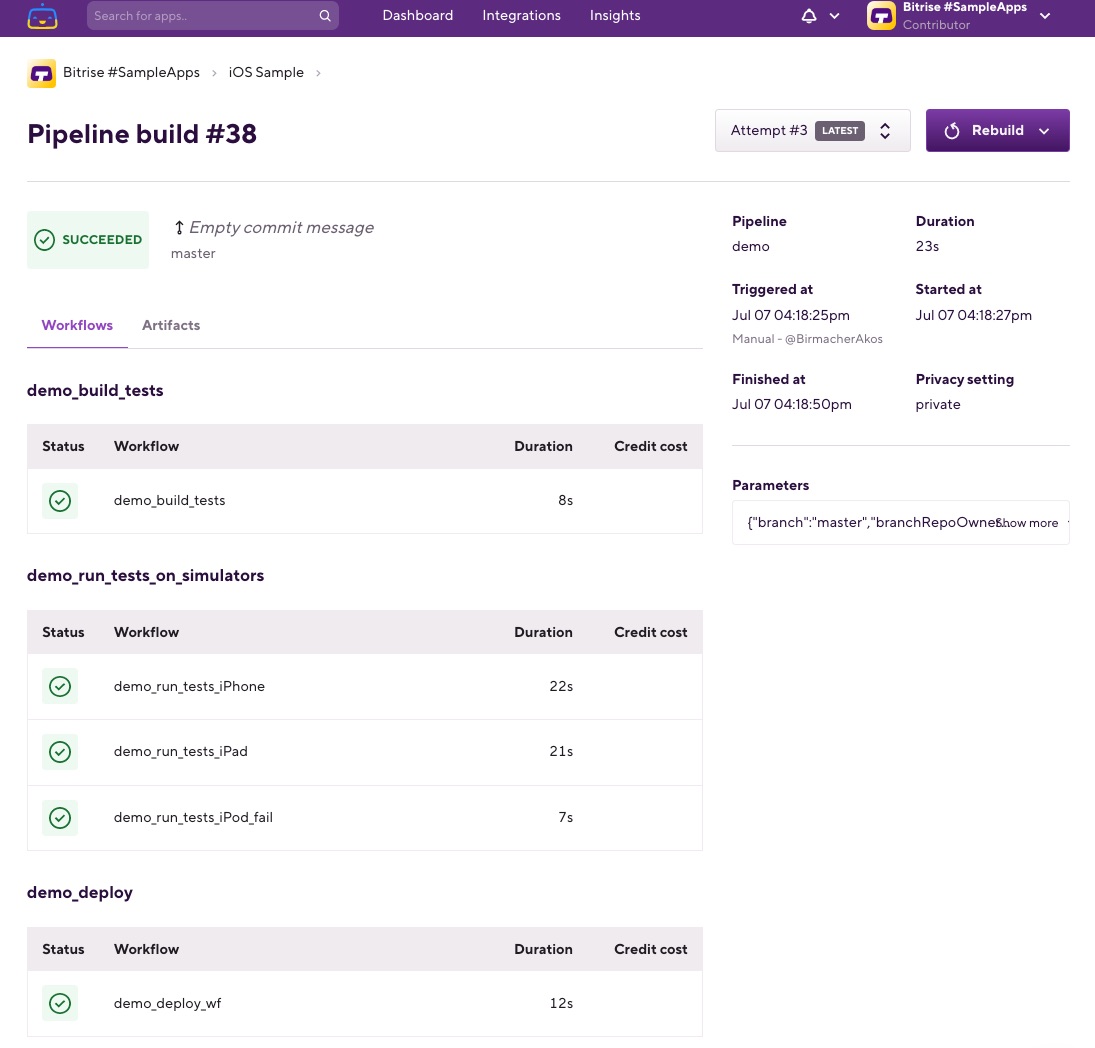Viewport: 1095px width, 1048px height.
Task: Expand the Rebuild button dropdown arrow
Action: click(1044, 131)
